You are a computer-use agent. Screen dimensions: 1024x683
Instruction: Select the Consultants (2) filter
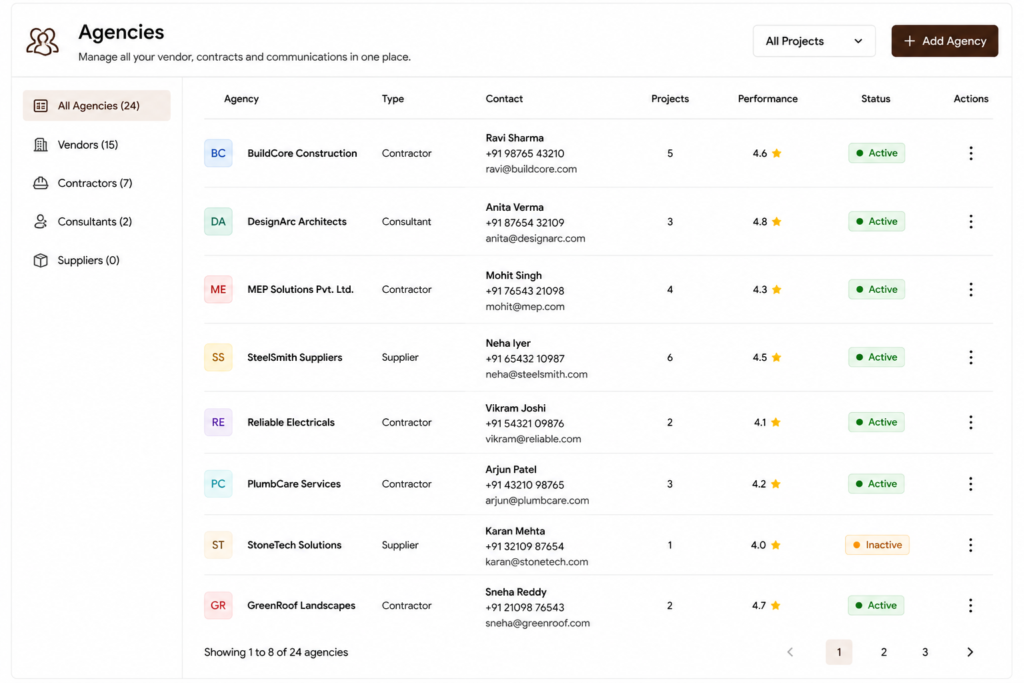(97, 221)
